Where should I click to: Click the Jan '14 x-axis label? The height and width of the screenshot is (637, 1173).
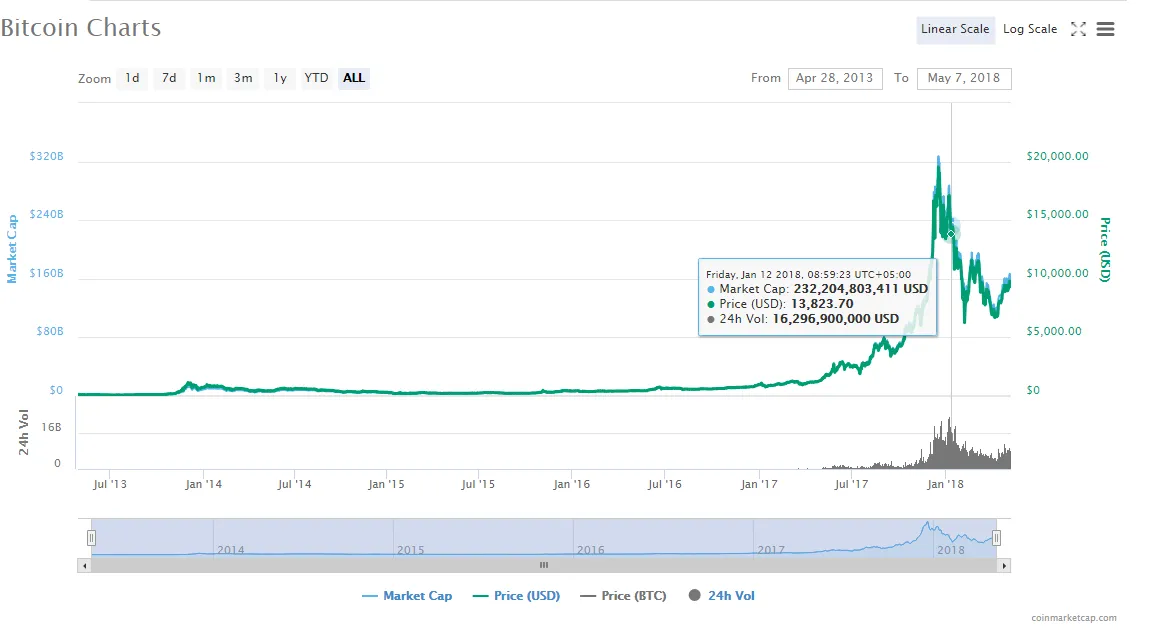(x=203, y=484)
